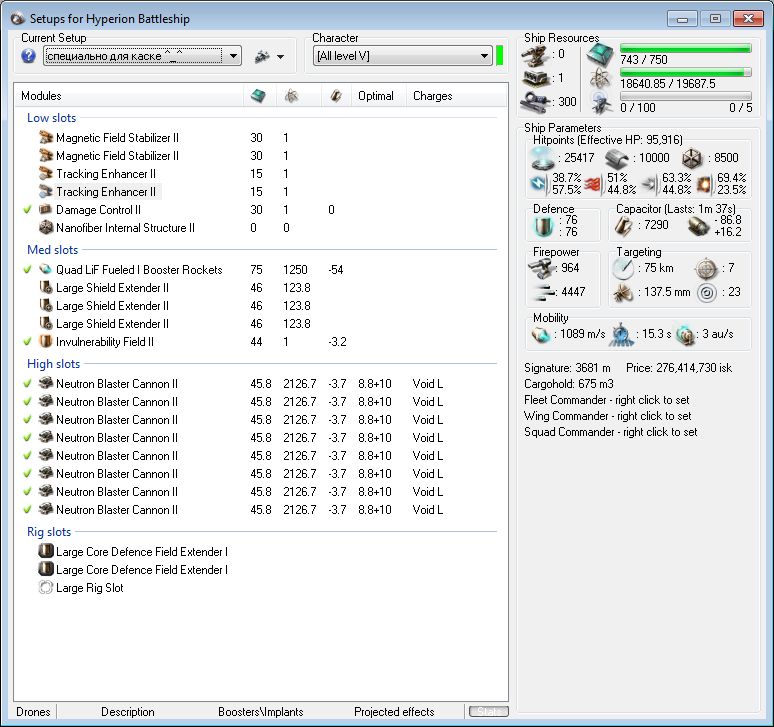Click Wing Commander - right click to set
Viewport: 774px width, 727px height.
(x=608, y=416)
